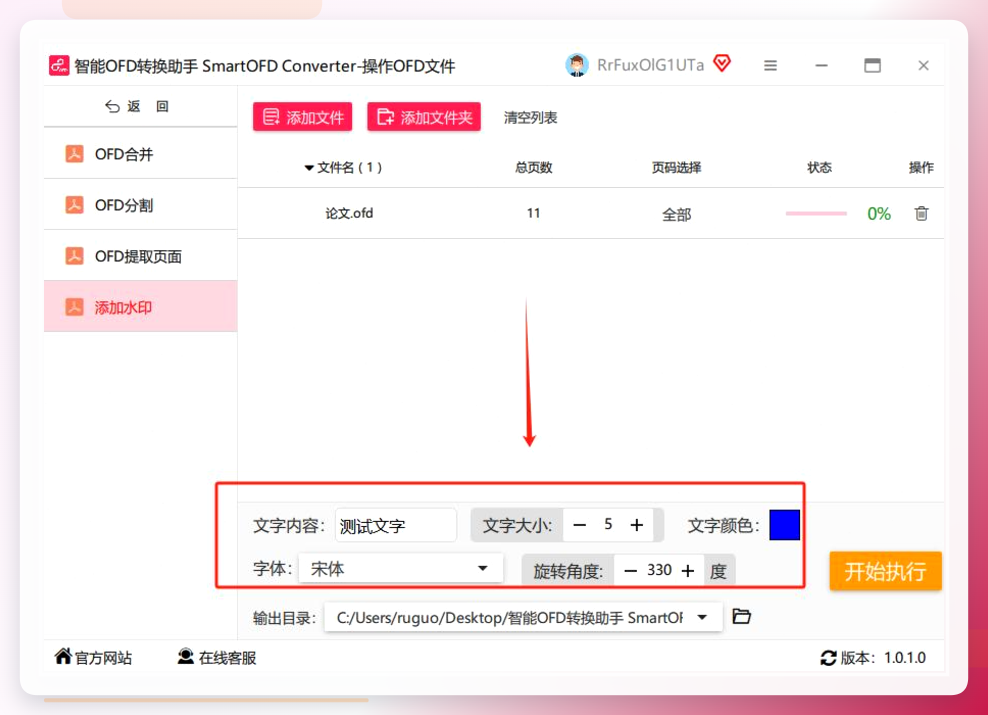Click the red VIP diamond badge
The height and width of the screenshot is (715, 988).
pyautogui.click(x=722, y=64)
